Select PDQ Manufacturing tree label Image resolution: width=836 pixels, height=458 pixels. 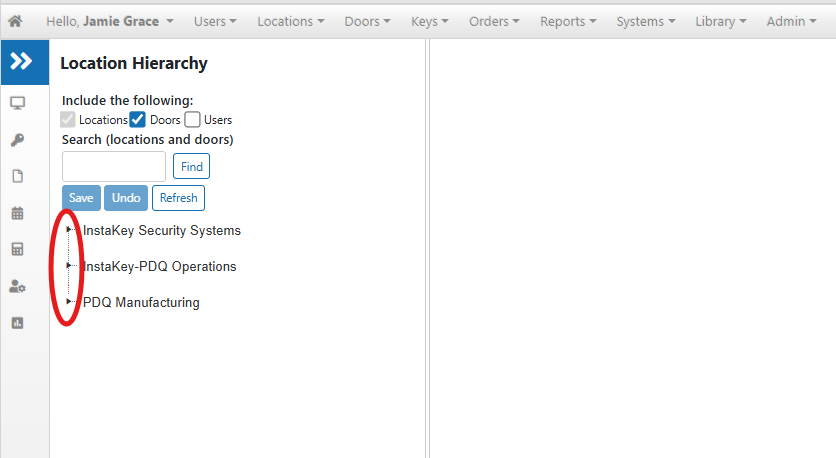(x=141, y=302)
